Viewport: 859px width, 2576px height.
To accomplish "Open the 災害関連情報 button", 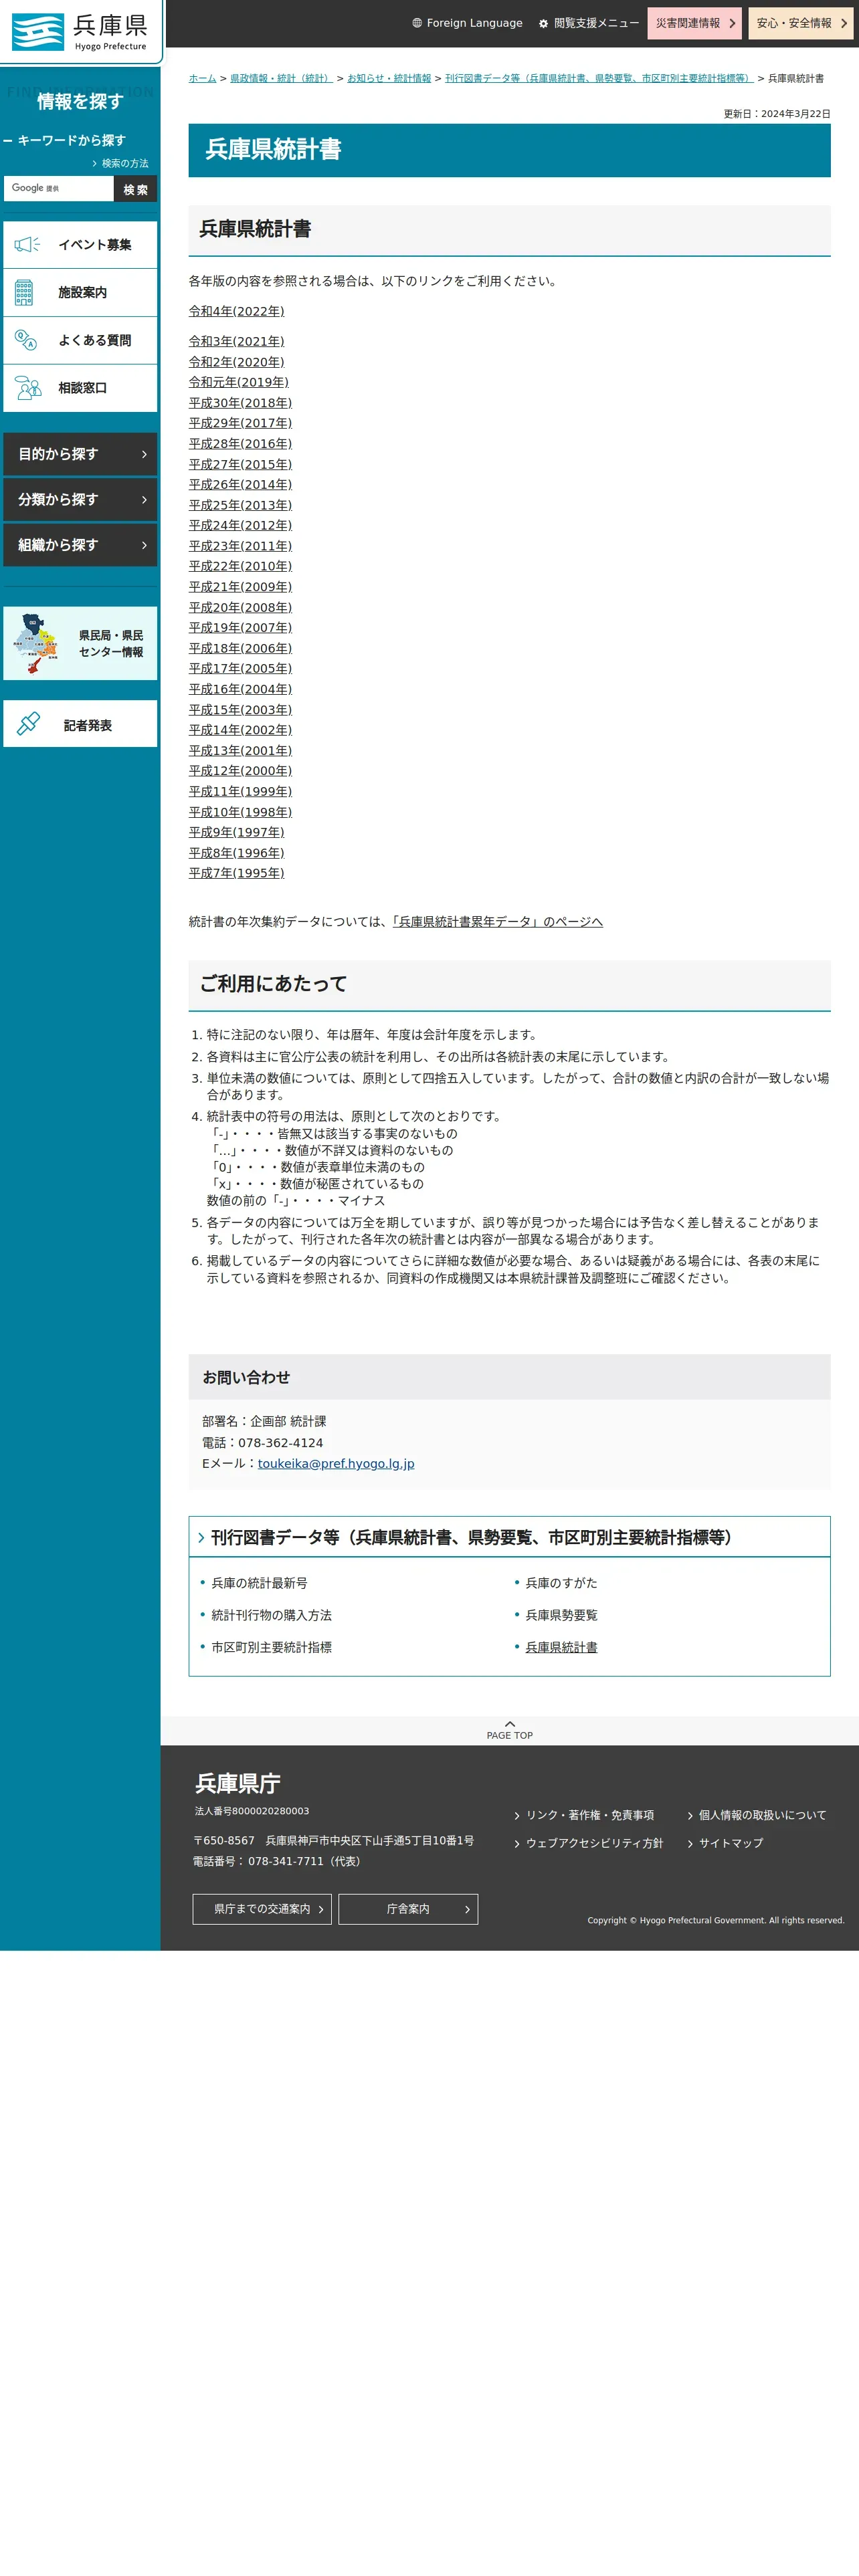I will [x=695, y=23].
